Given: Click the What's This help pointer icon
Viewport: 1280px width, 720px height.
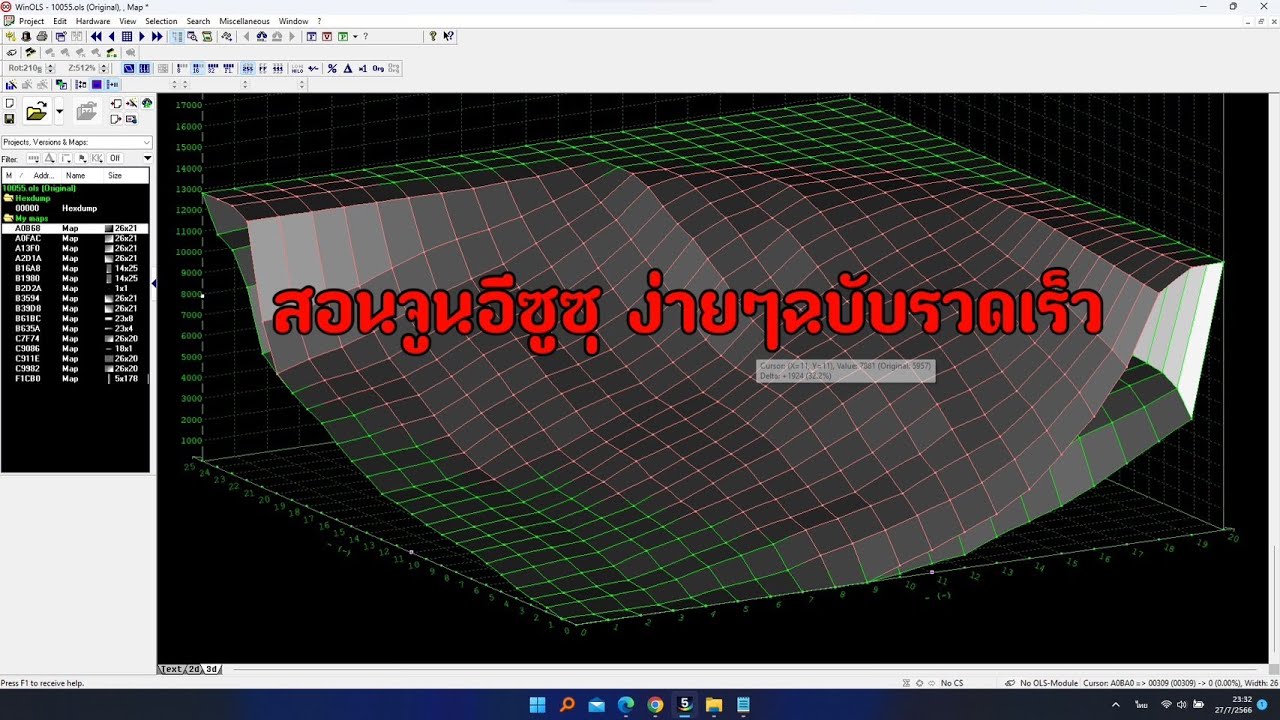Looking at the screenshot, I should pos(448,36).
